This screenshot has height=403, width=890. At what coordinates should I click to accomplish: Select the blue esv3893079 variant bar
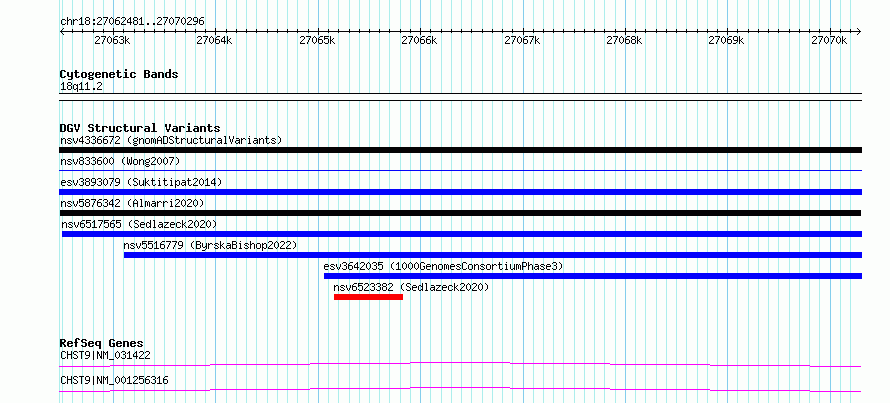pyautogui.click(x=460, y=192)
